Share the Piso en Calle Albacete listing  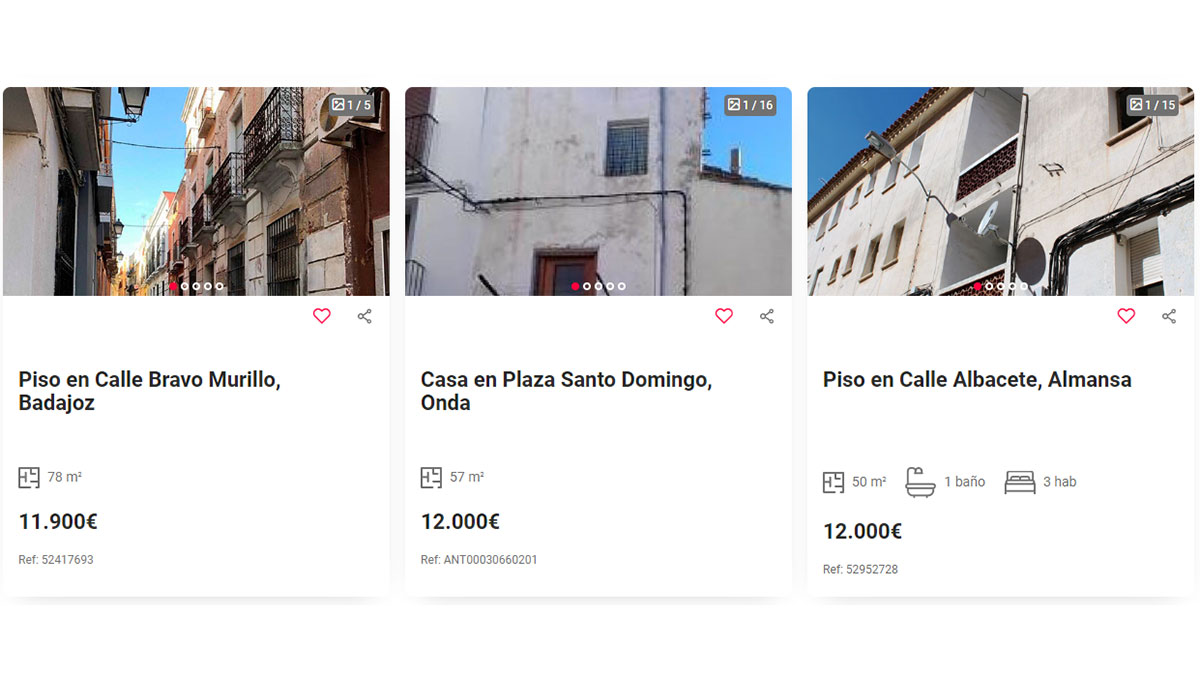pyautogui.click(x=1168, y=316)
